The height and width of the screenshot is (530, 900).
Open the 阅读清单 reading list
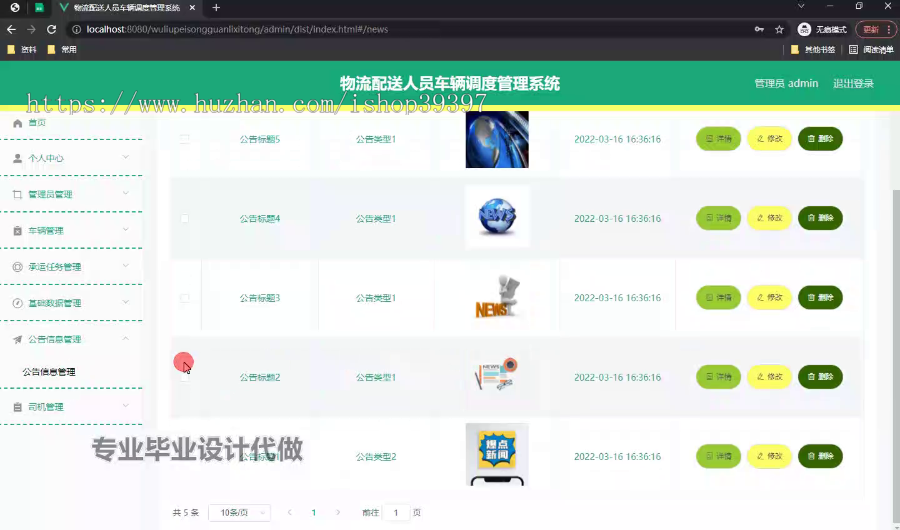[x=871, y=49]
